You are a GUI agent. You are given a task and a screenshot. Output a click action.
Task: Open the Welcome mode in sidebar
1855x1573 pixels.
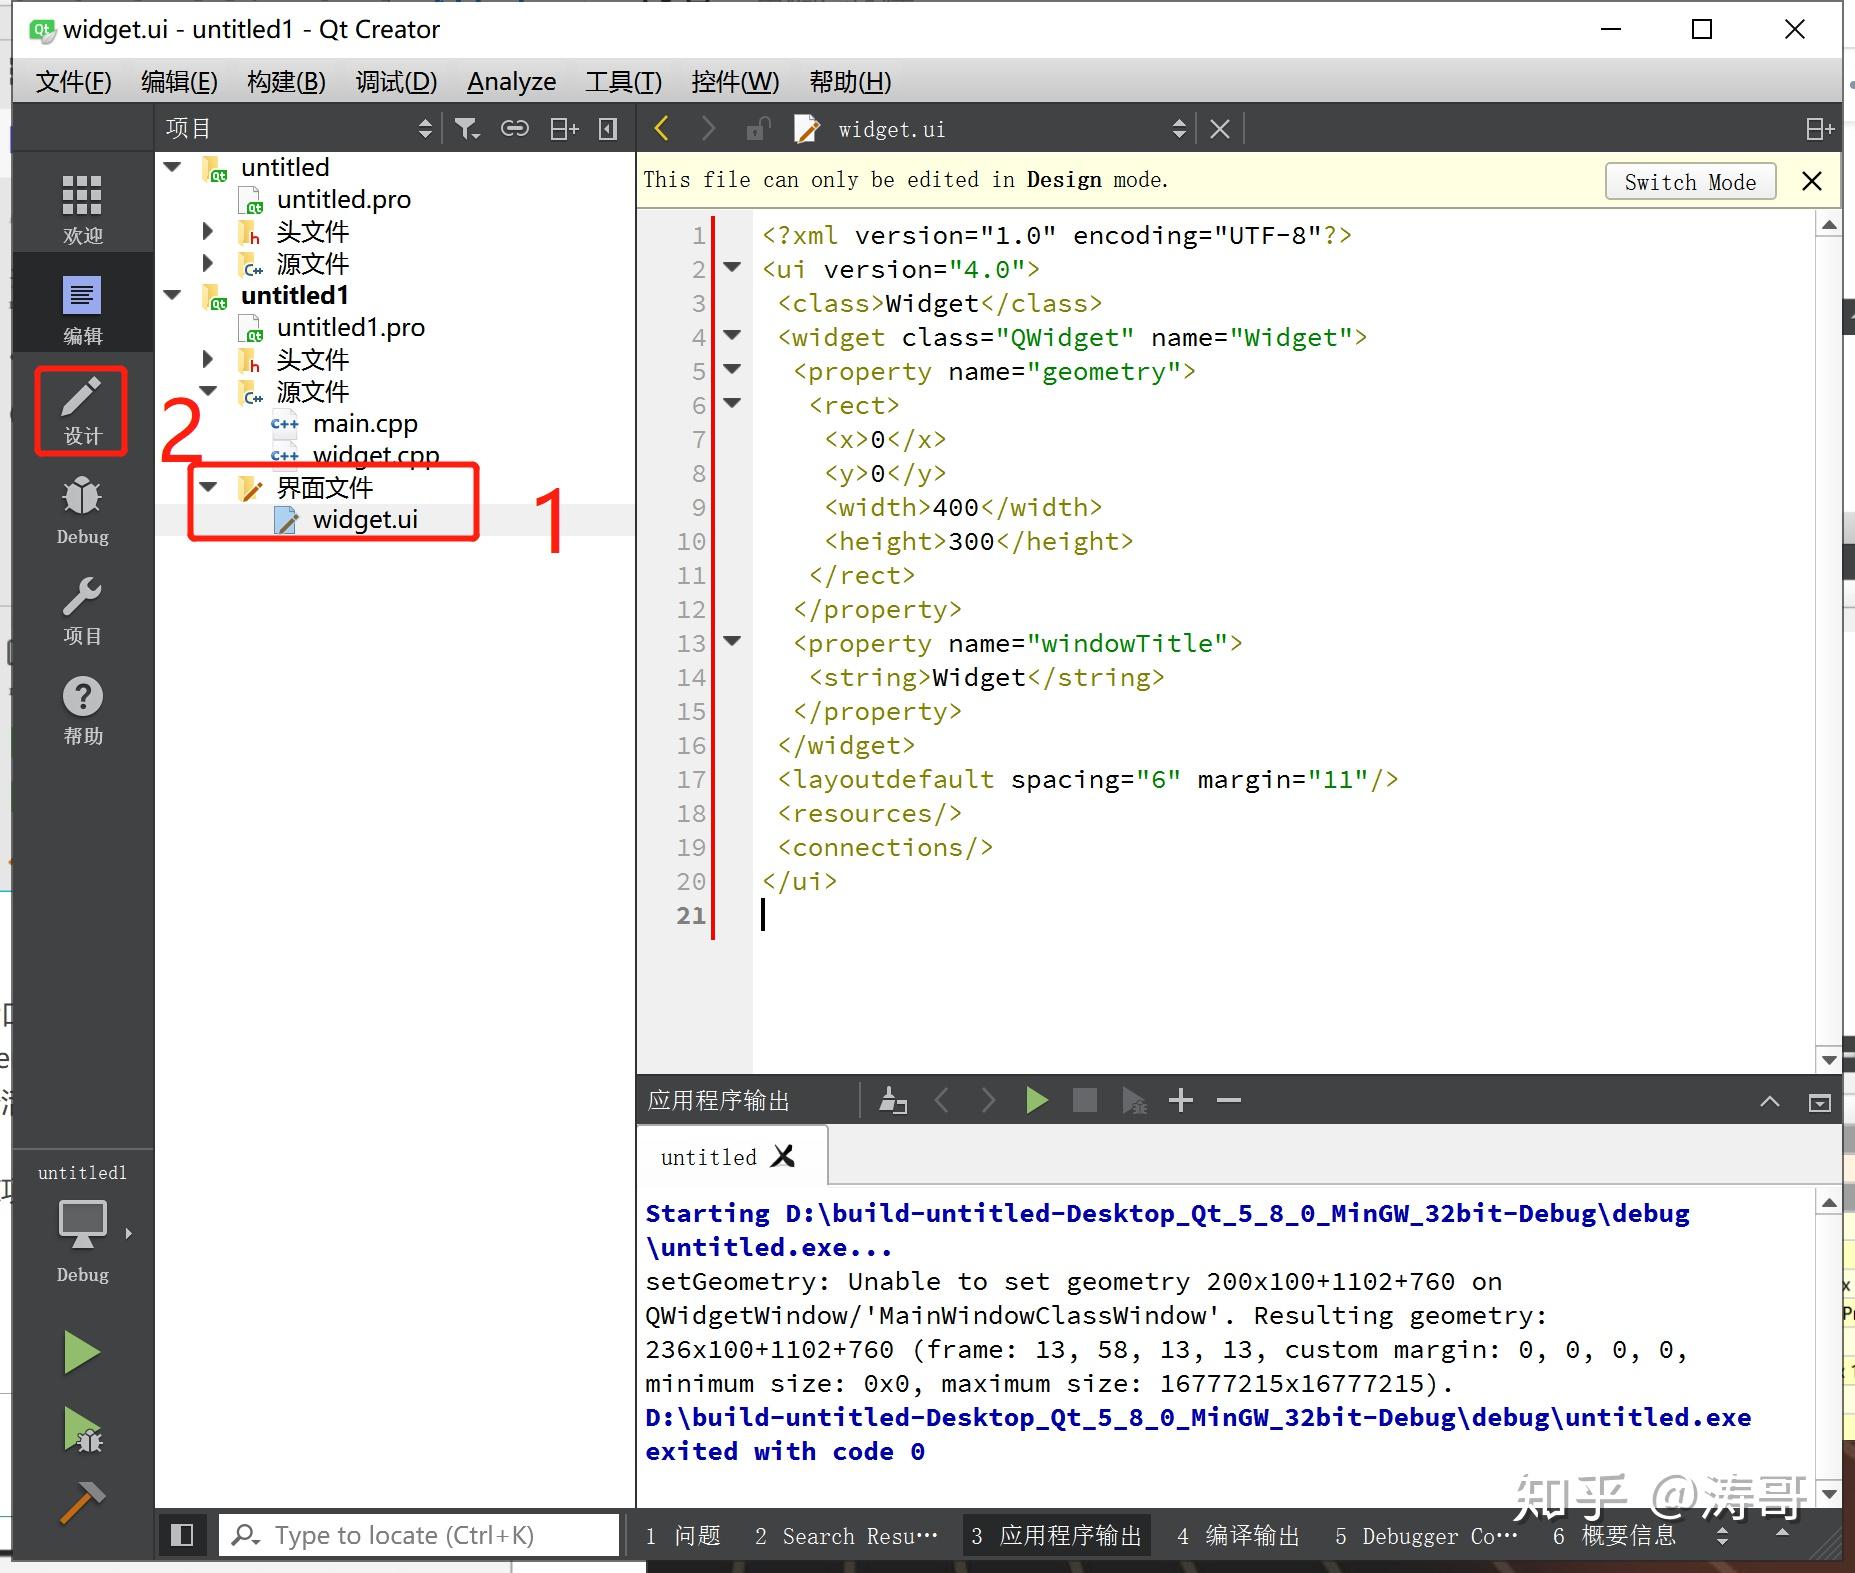point(82,208)
